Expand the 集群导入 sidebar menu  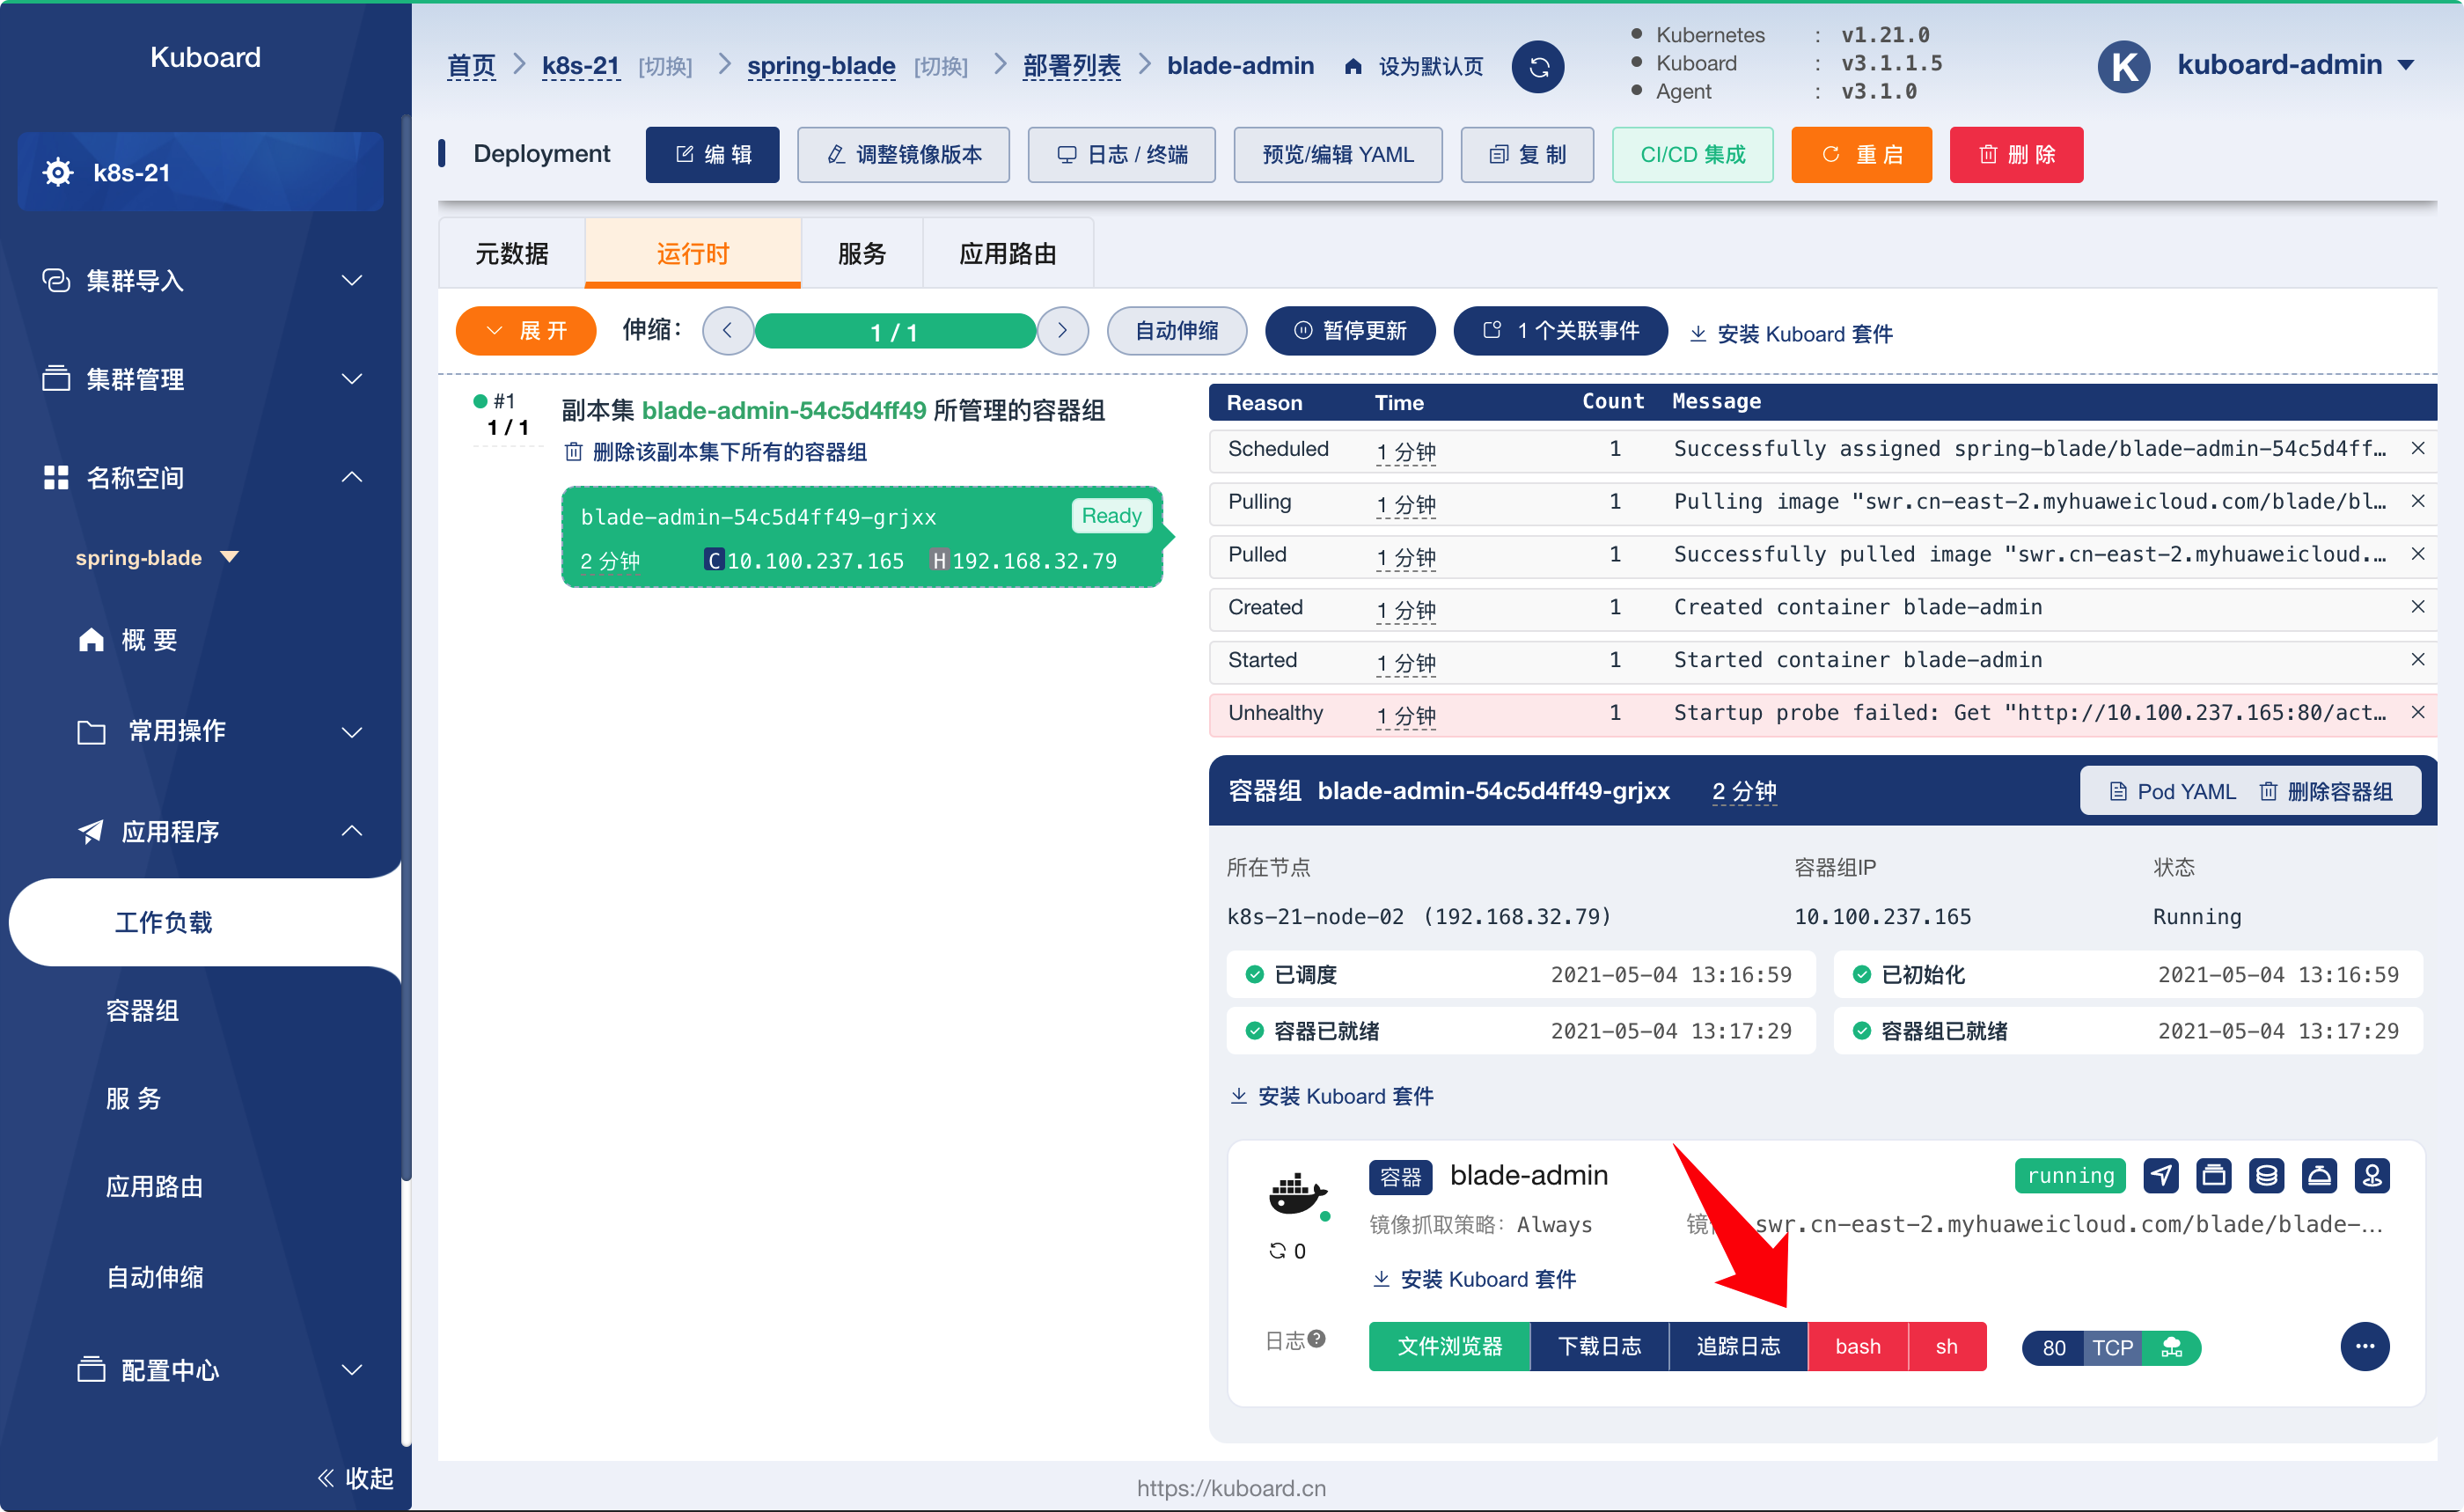tap(352, 280)
